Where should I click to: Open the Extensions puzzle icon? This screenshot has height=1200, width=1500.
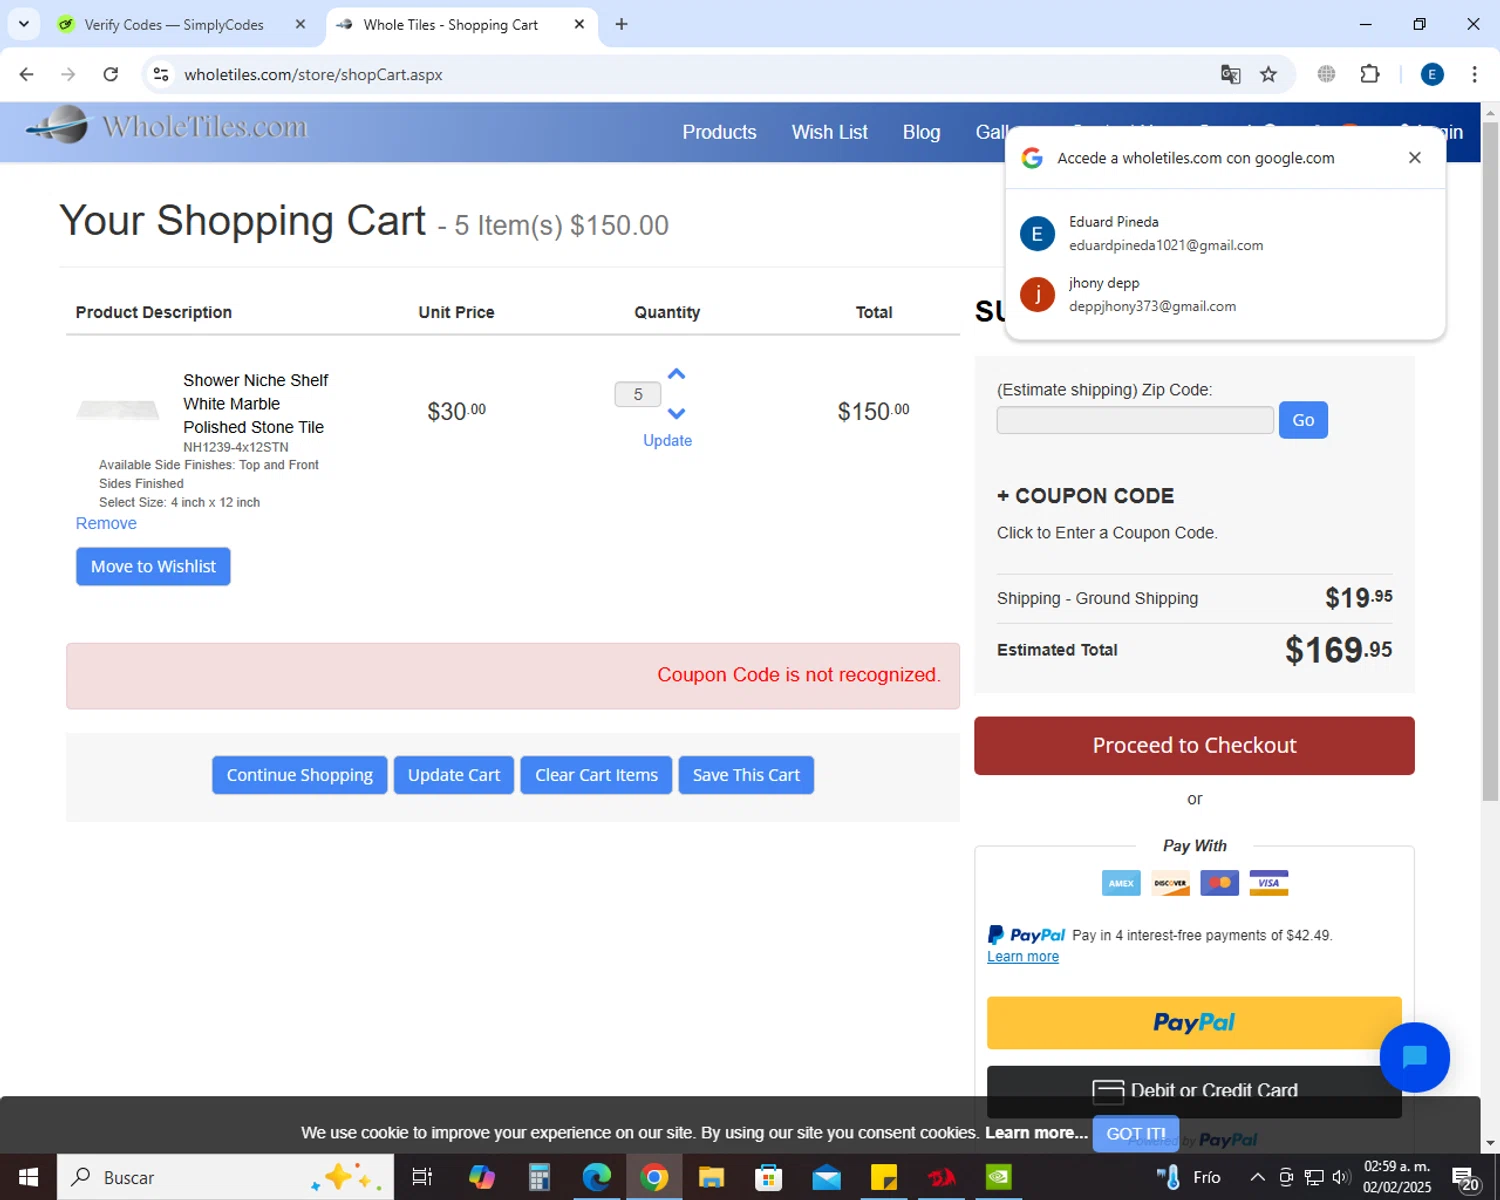pos(1370,74)
